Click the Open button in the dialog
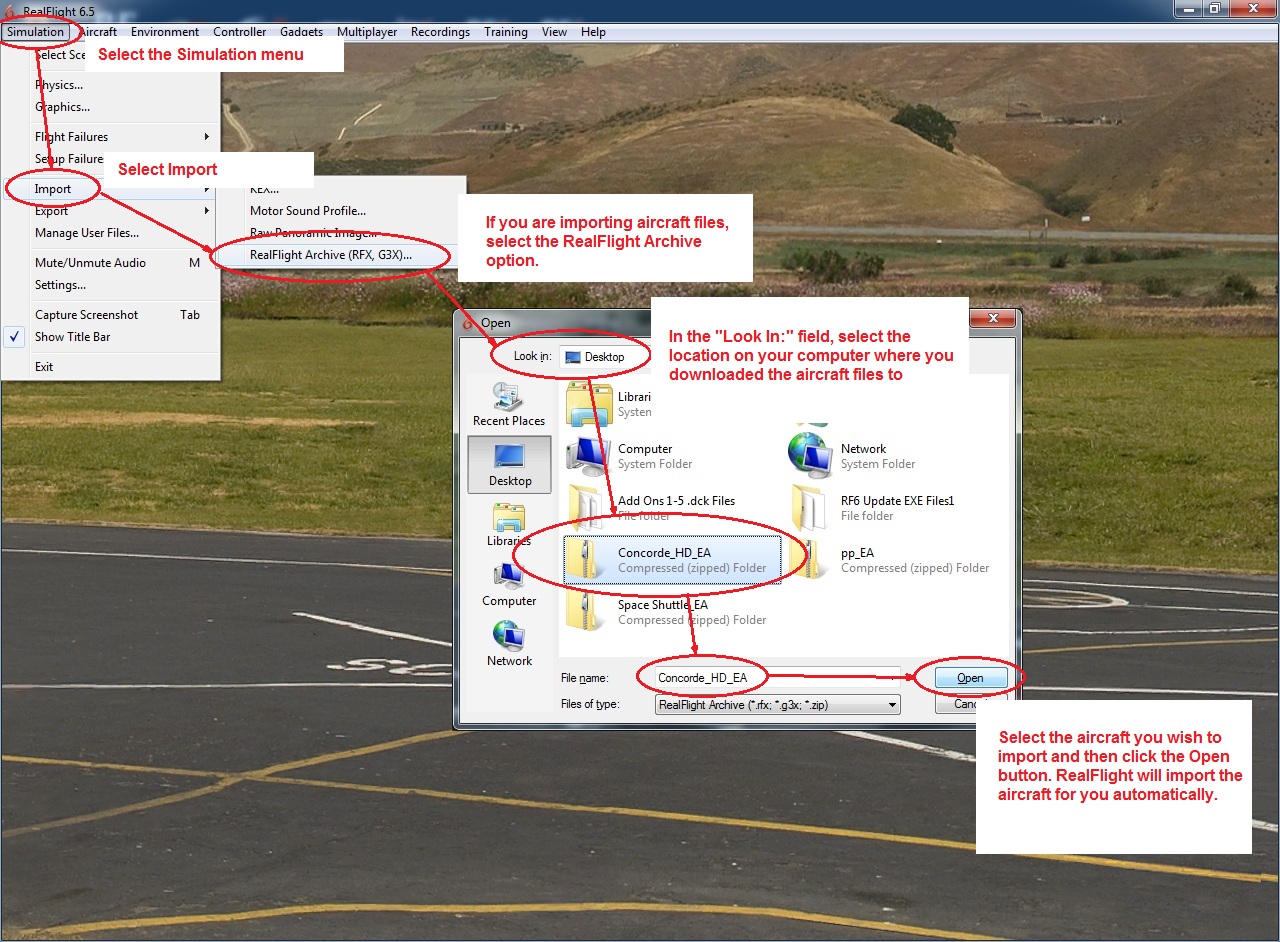 pos(970,678)
